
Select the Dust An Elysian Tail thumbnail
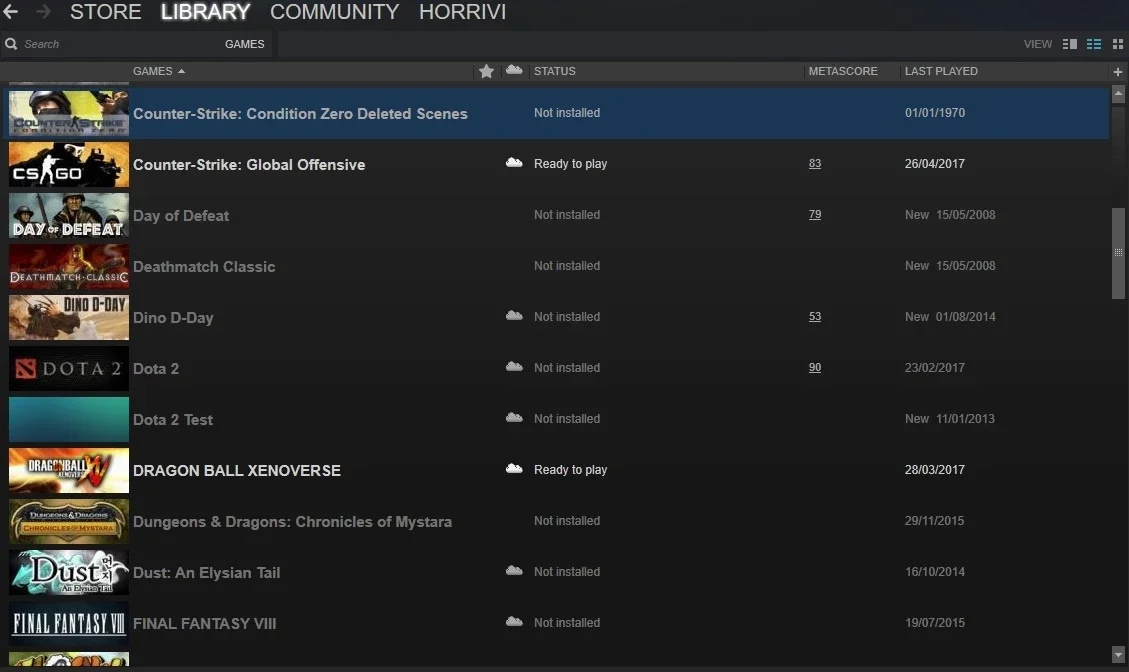click(68, 573)
